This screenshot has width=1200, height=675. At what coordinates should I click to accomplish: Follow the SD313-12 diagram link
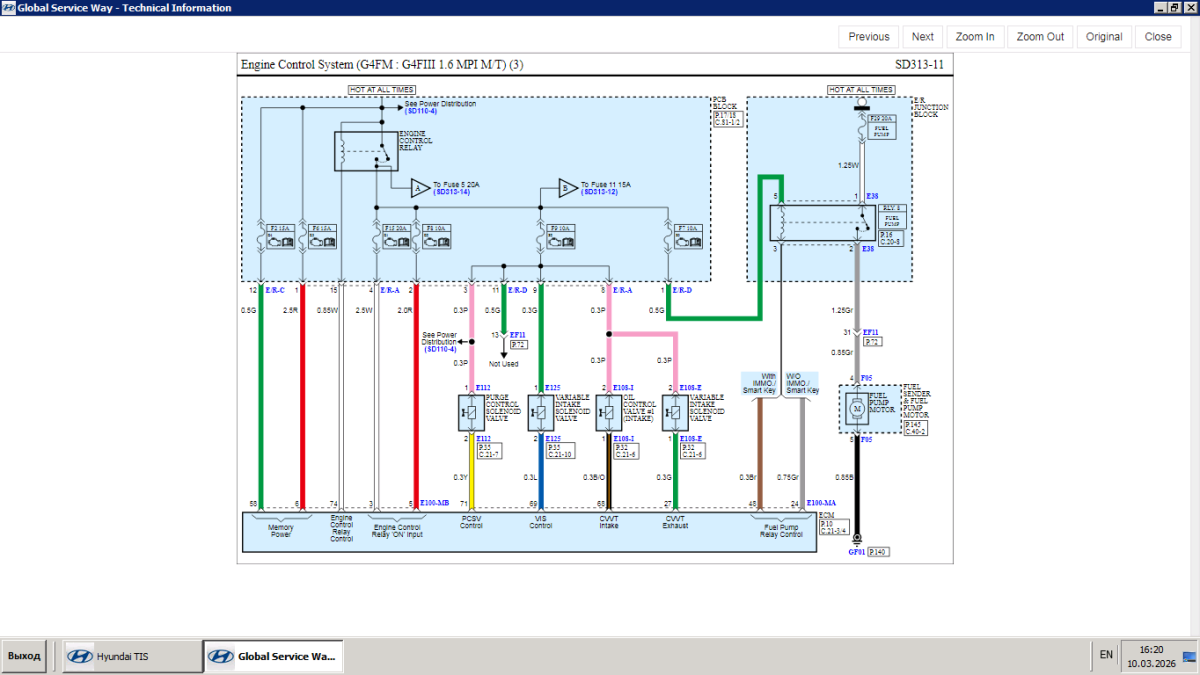(599, 192)
